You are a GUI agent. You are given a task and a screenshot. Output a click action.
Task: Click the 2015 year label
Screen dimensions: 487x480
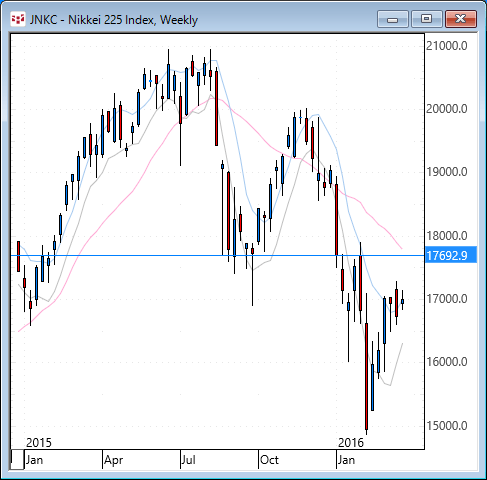click(39, 443)
